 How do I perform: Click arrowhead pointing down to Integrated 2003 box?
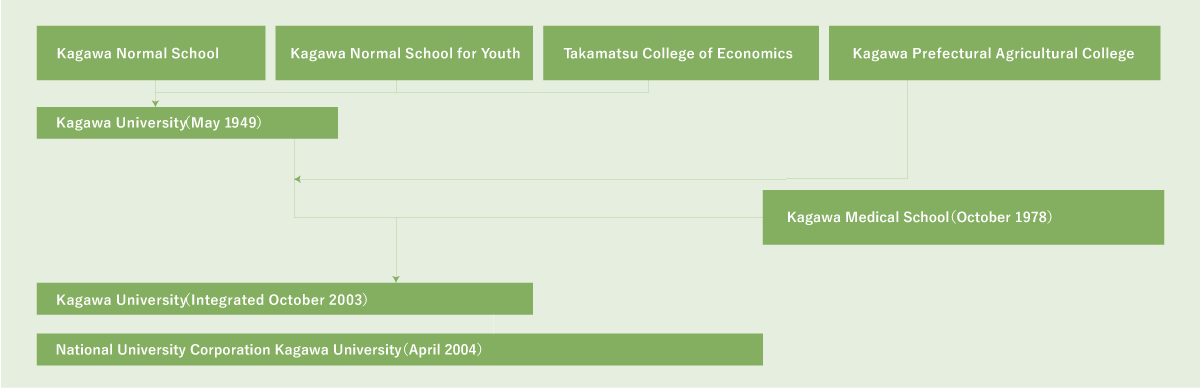[396, 279]
